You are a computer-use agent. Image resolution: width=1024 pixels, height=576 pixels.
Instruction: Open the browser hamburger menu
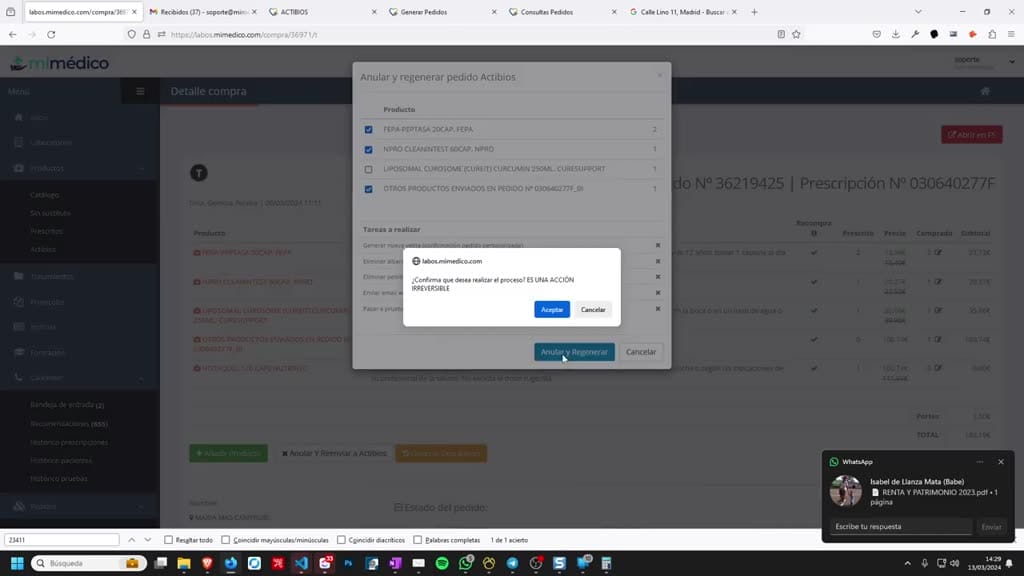1011,35
